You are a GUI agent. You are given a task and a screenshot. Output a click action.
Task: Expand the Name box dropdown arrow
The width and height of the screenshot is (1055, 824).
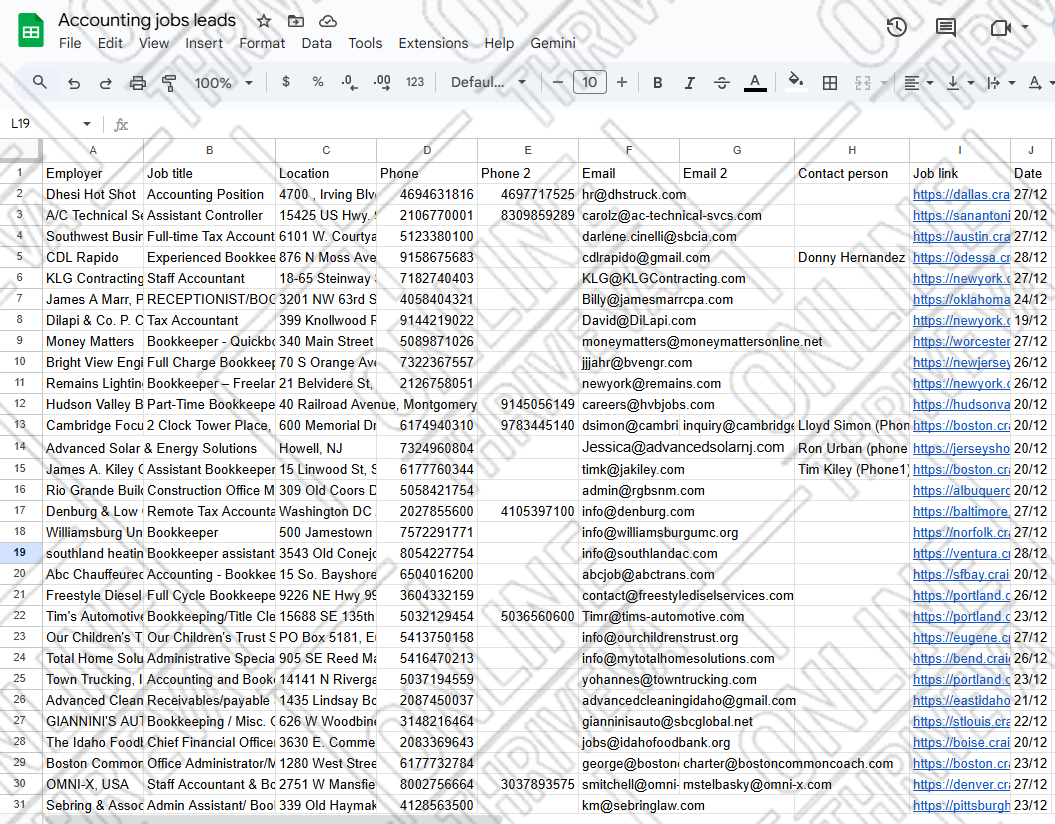tap(87, 124)
